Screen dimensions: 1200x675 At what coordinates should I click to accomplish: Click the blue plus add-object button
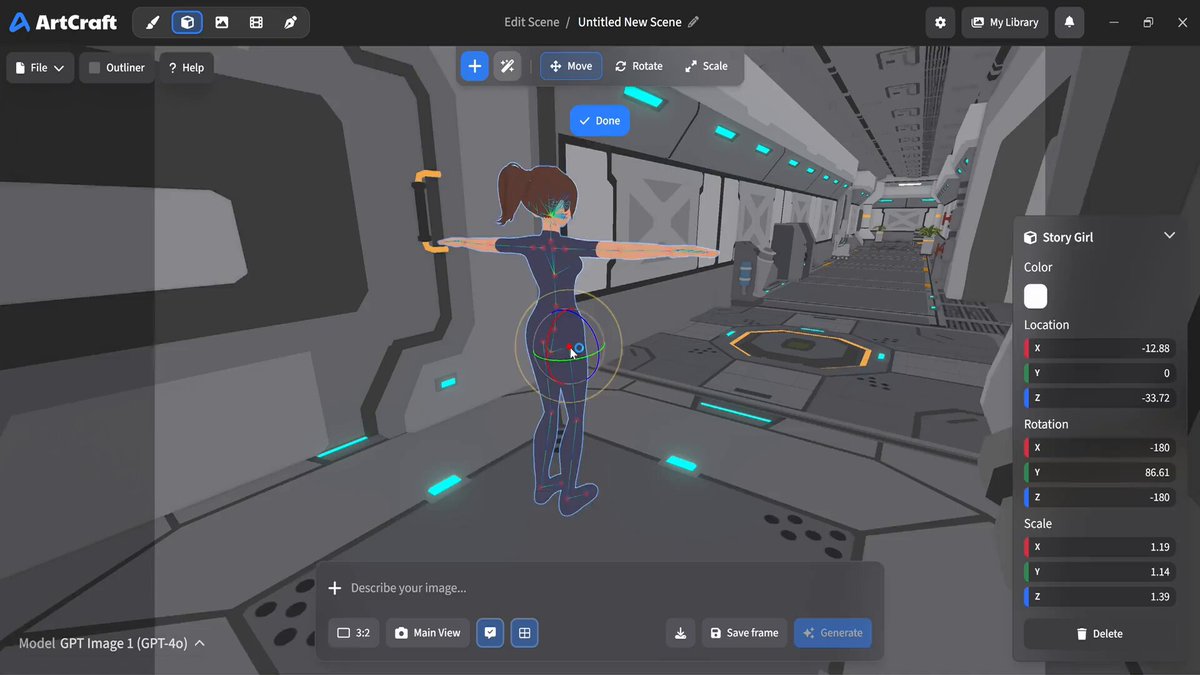(x=475, y=66)
